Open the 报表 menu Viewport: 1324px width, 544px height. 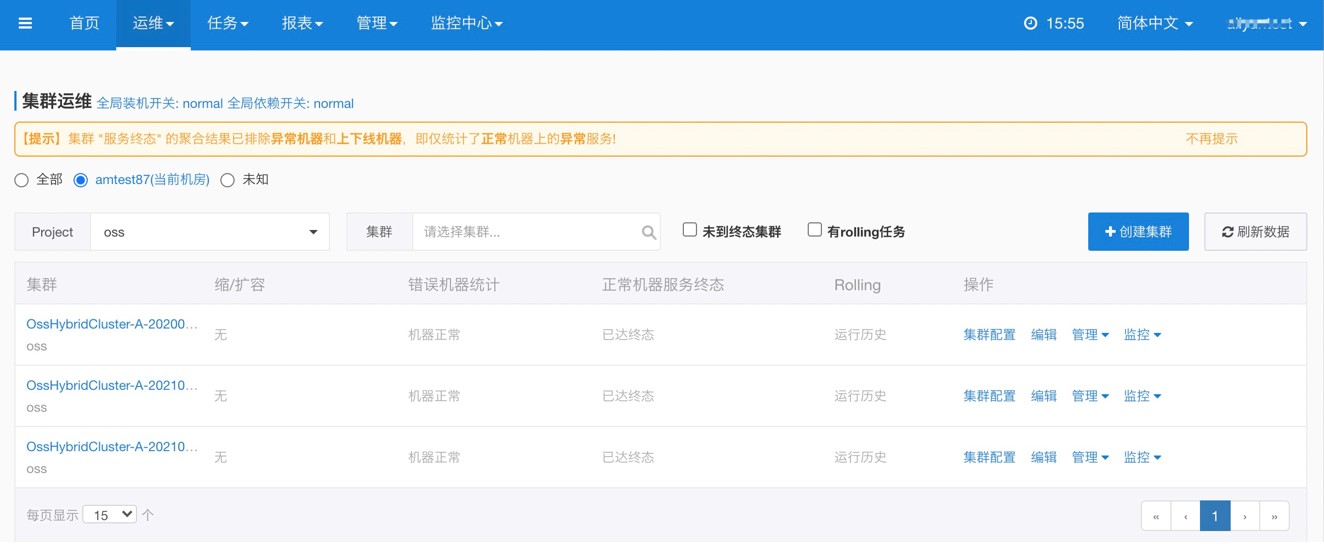click(302, 23)
